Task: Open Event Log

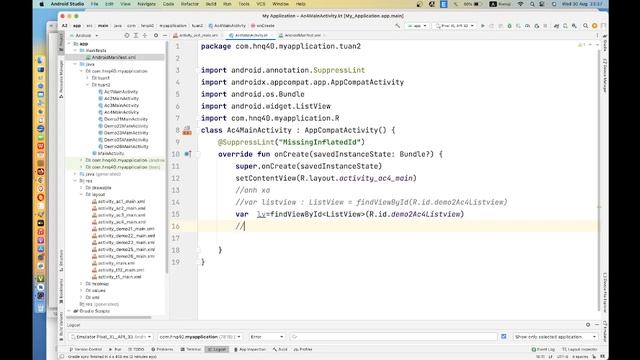Action: coord(543,349)
